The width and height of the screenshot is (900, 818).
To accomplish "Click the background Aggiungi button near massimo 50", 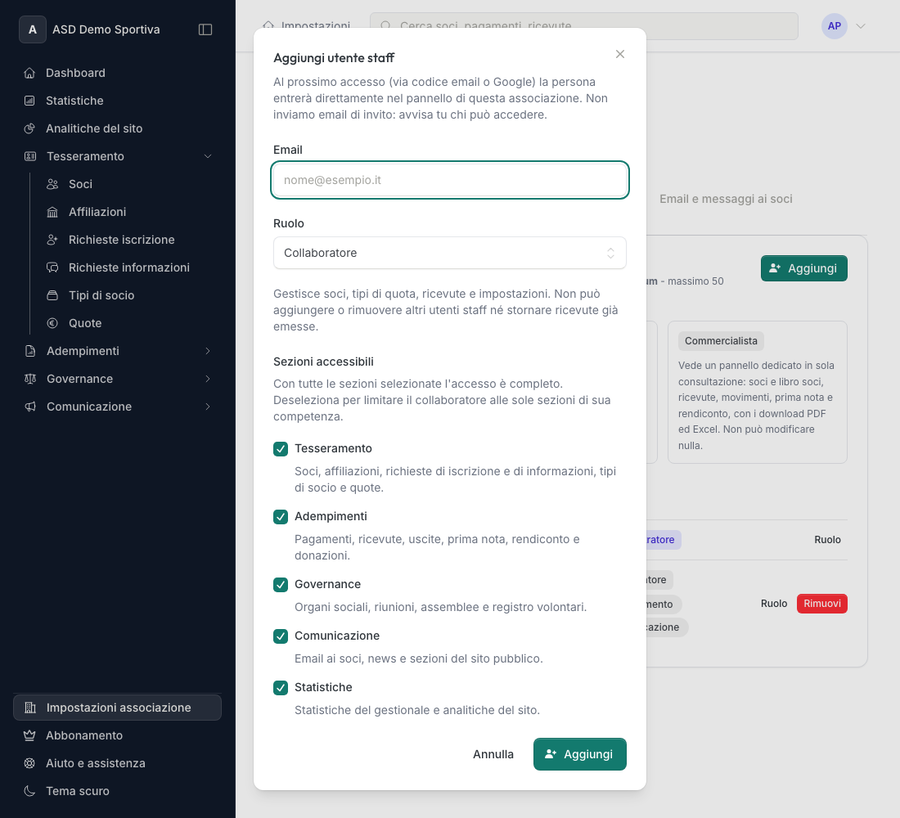I will (x=804, y=268).
